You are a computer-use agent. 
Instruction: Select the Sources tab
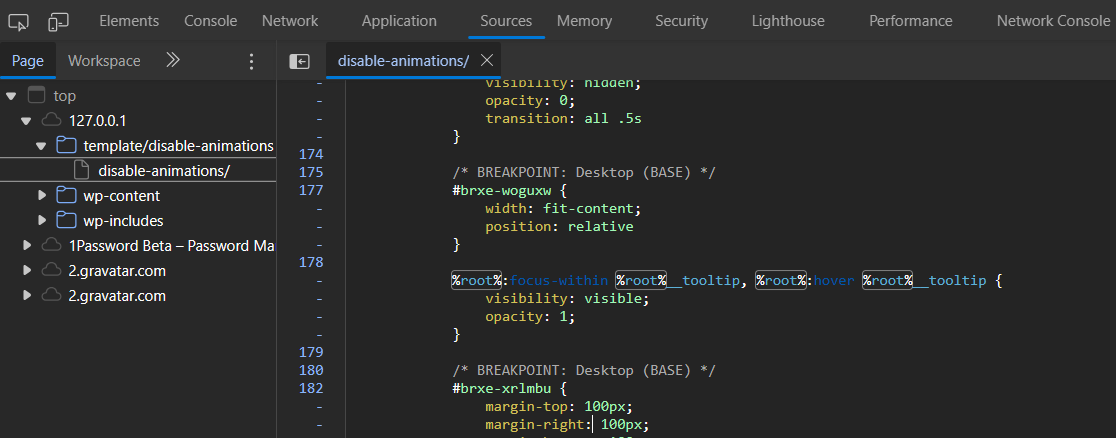506,21
